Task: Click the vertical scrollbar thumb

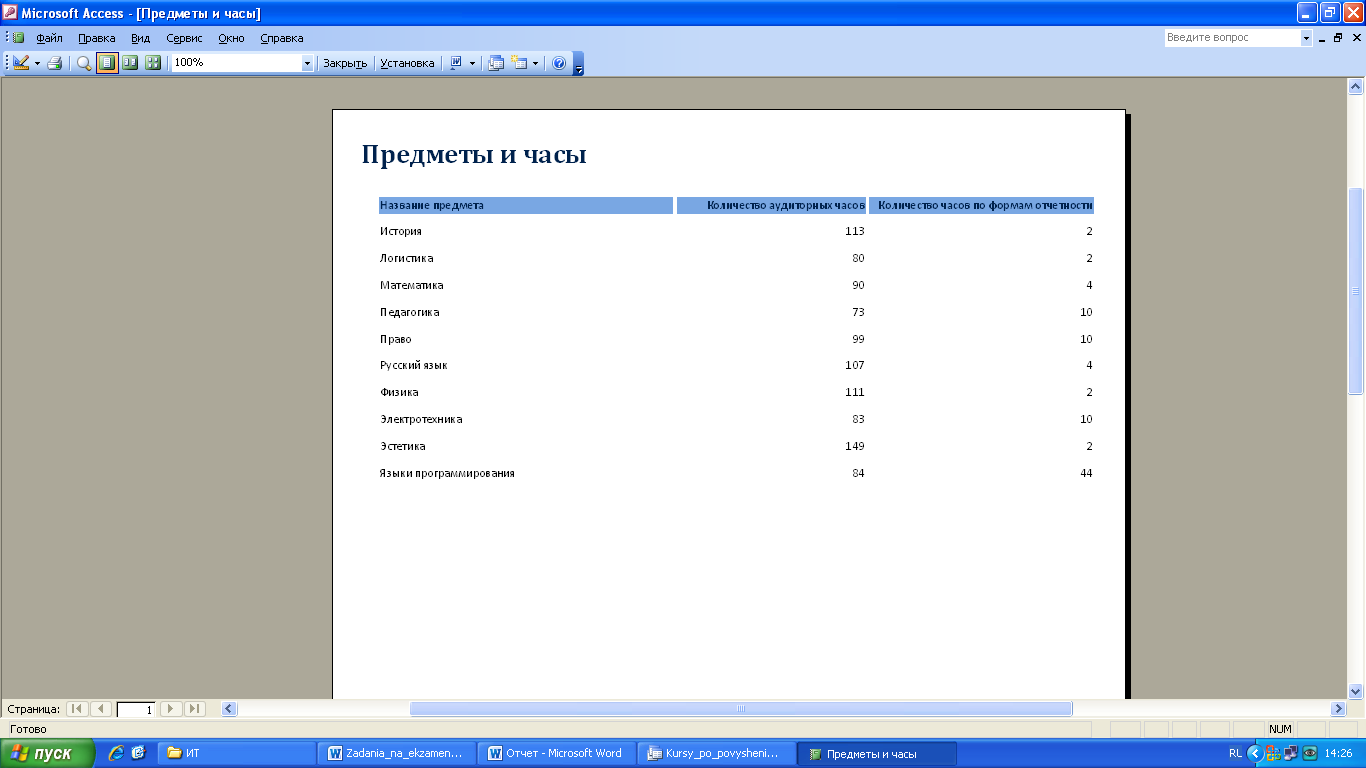Action: click(x=1356, y=291)
